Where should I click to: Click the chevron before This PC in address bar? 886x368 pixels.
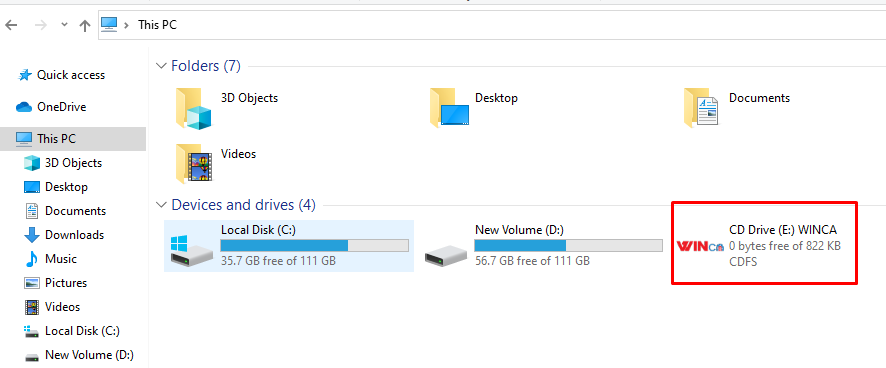tap(127, 25)
